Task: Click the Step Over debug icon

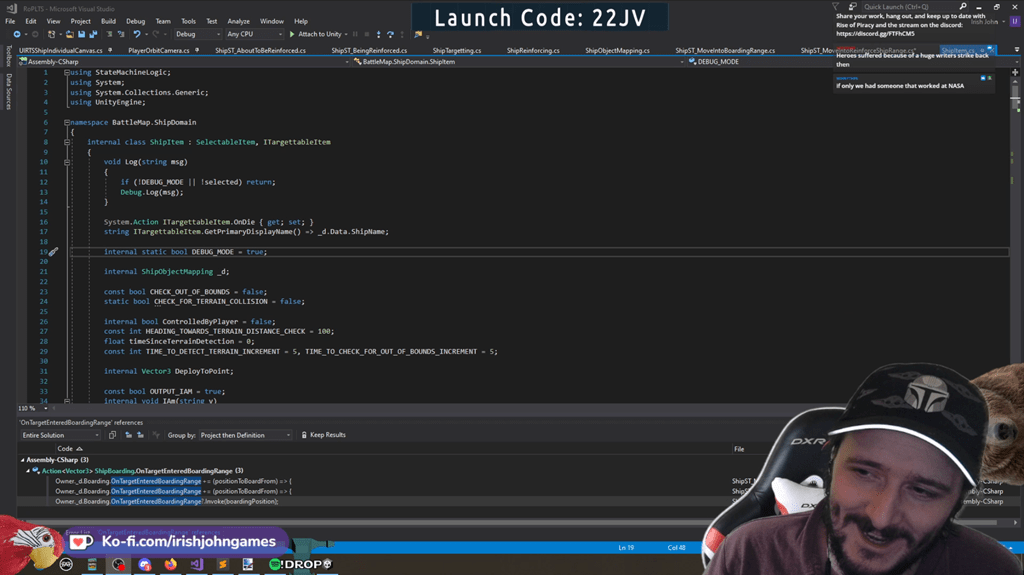Action: coord(391,34)
